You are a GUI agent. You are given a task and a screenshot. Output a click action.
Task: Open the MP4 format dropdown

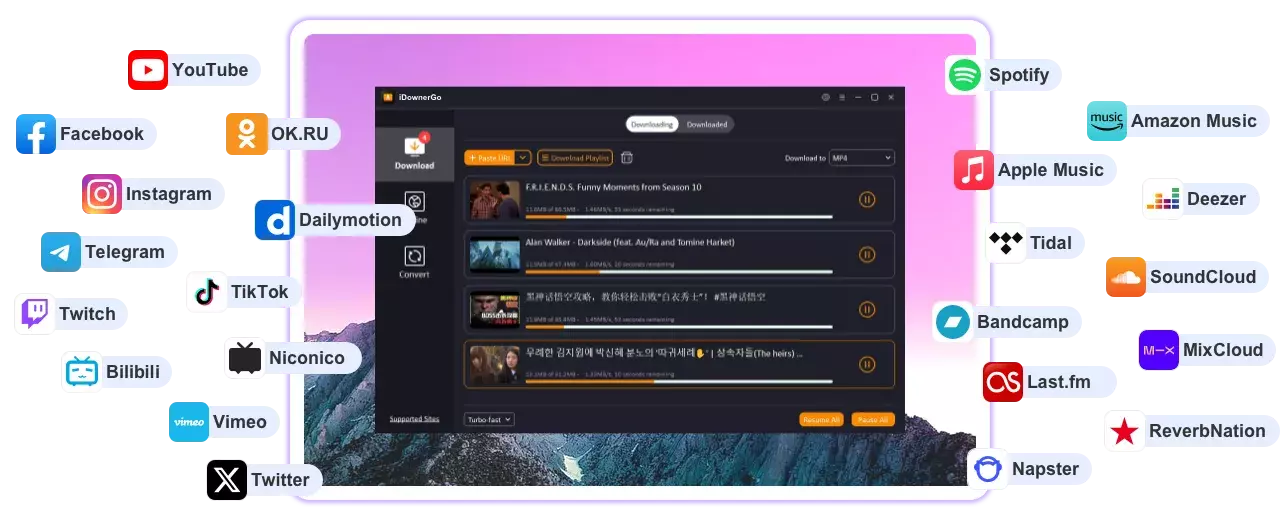coord(862,158)
